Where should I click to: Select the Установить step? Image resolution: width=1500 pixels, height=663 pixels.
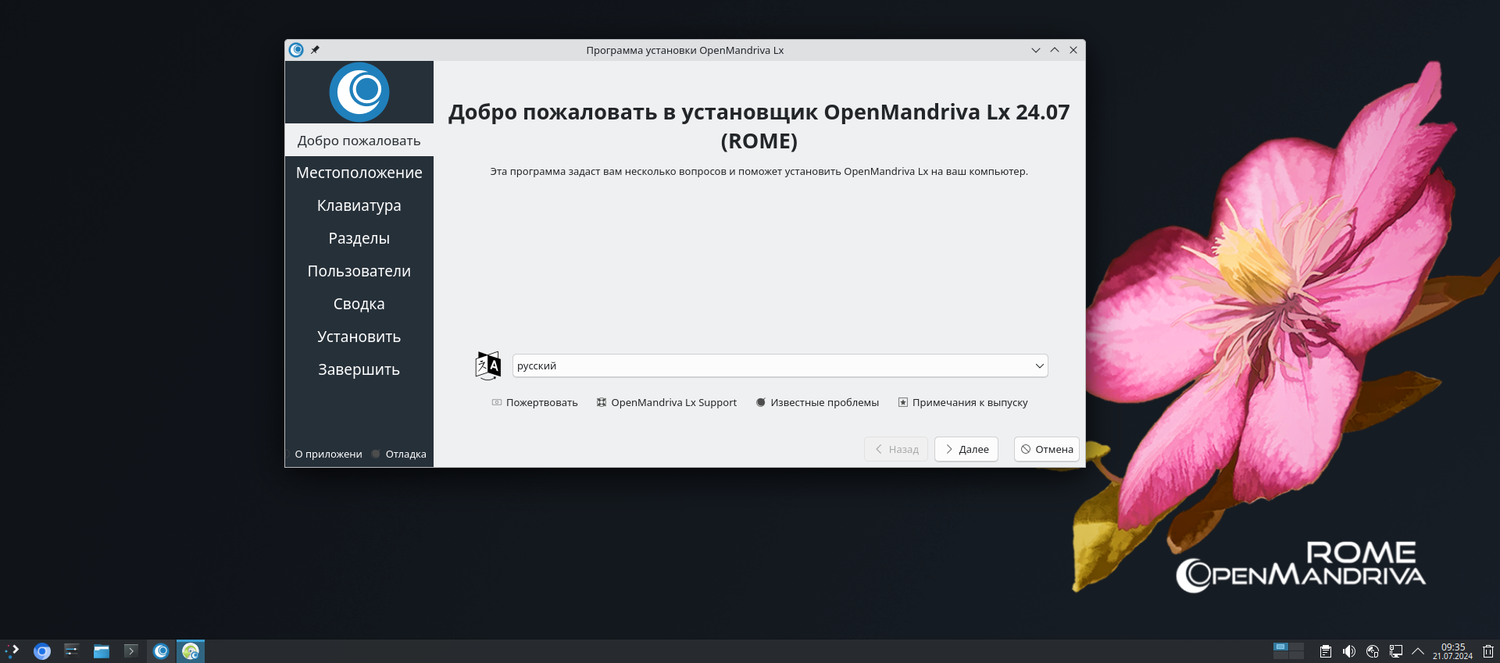(359, 337)
